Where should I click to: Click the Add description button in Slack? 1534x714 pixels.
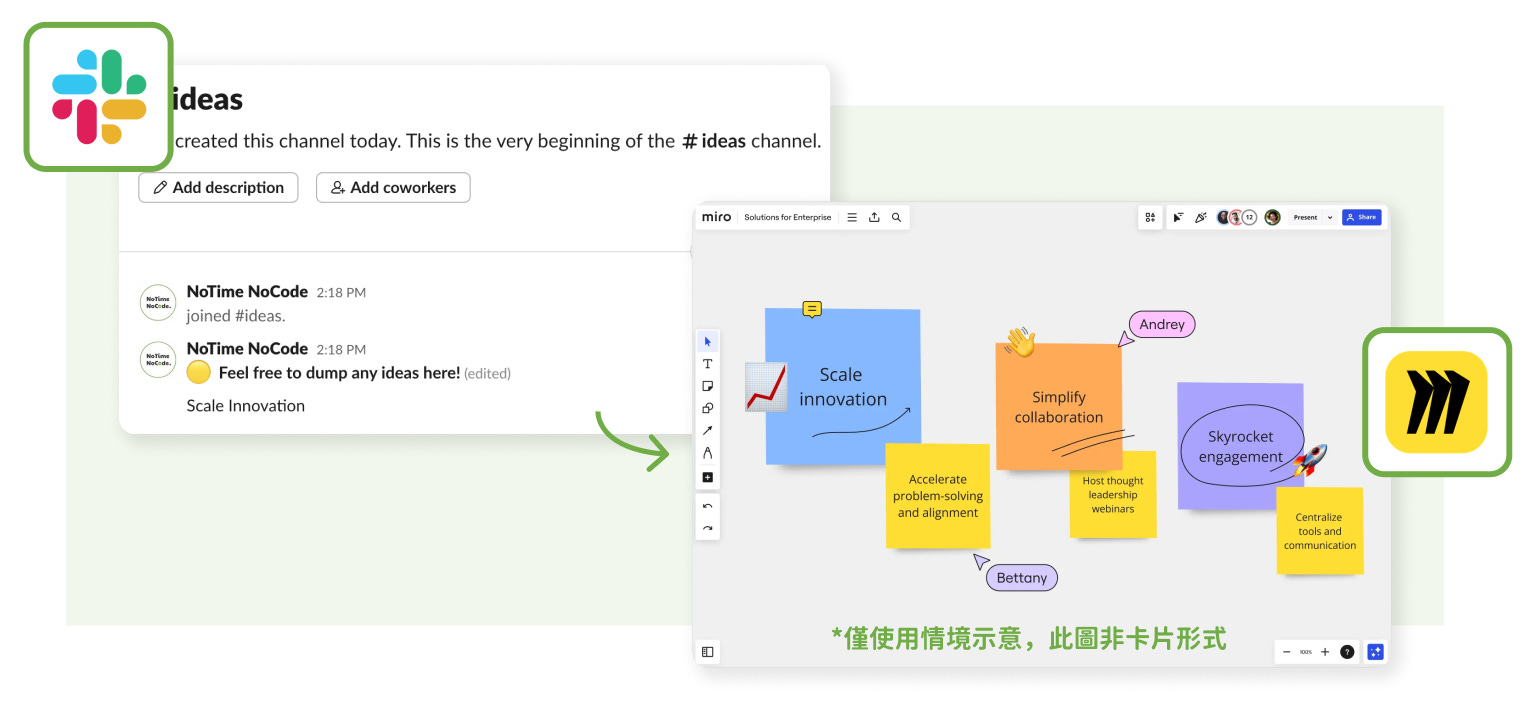click(218, 187)
